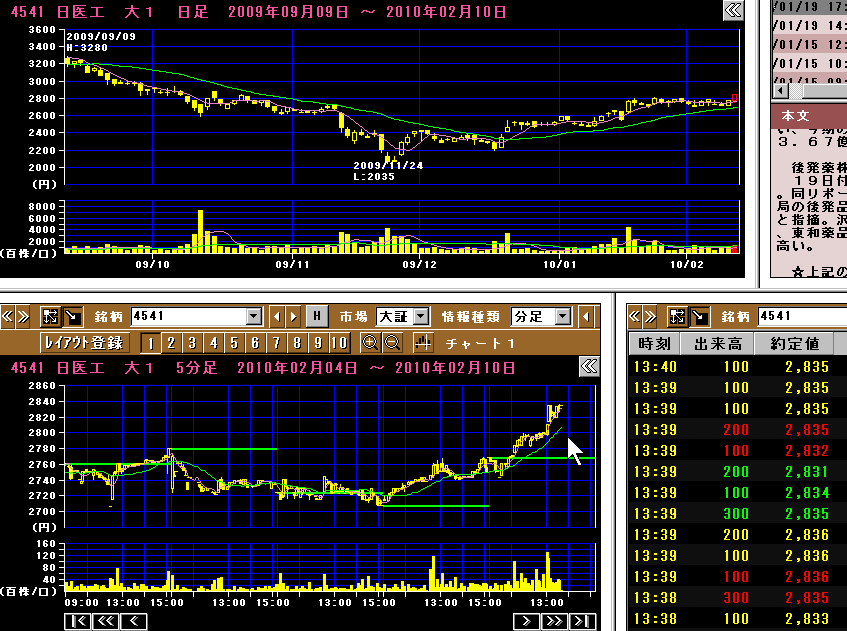Toggle the window-link icon in chart toolbar
Viewport: 847px width, 631px height.
click(50, 317)
